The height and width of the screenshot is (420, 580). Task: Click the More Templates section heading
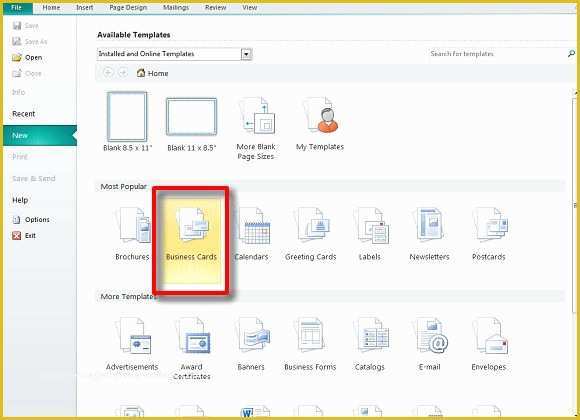(128, 296)
